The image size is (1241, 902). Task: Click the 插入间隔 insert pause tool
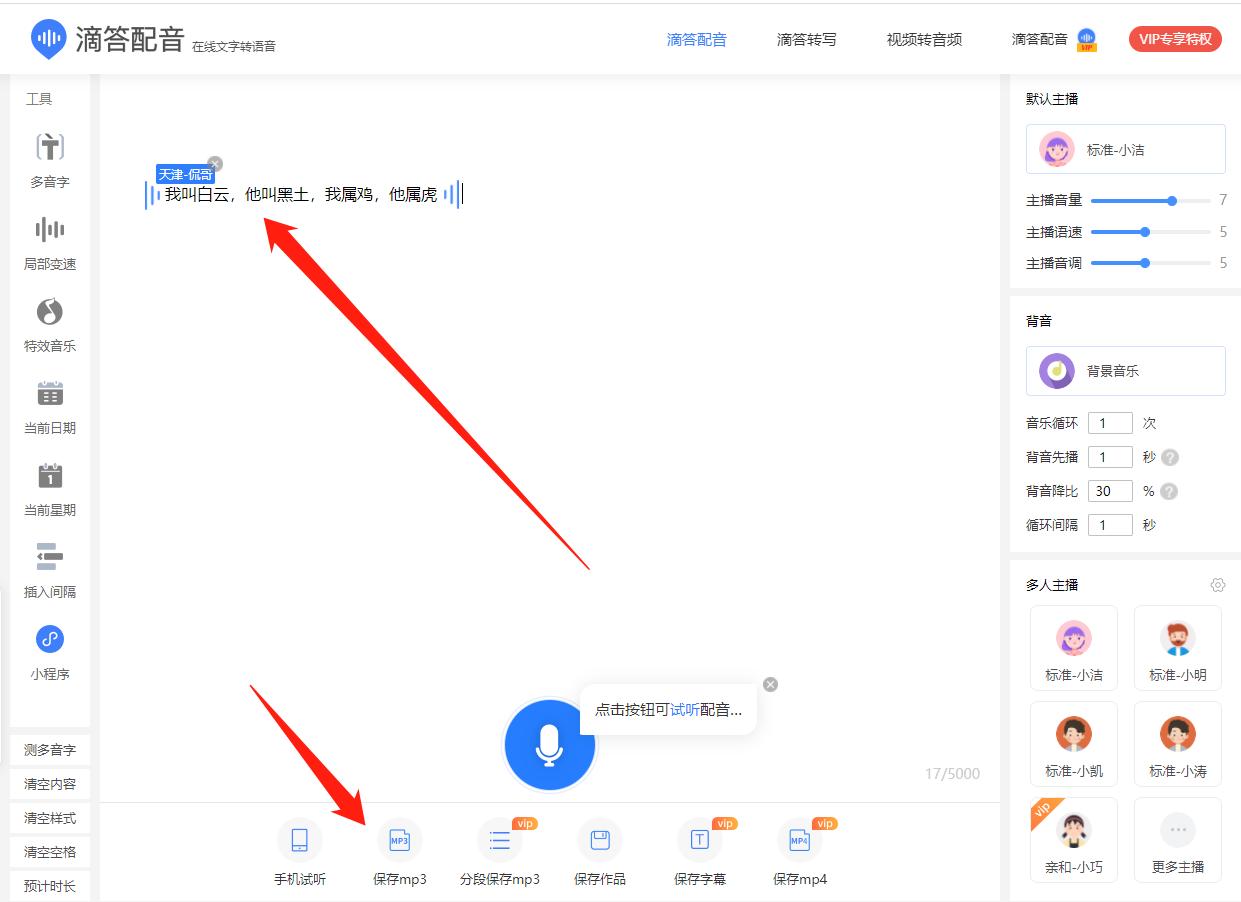(x=50, y=570)
